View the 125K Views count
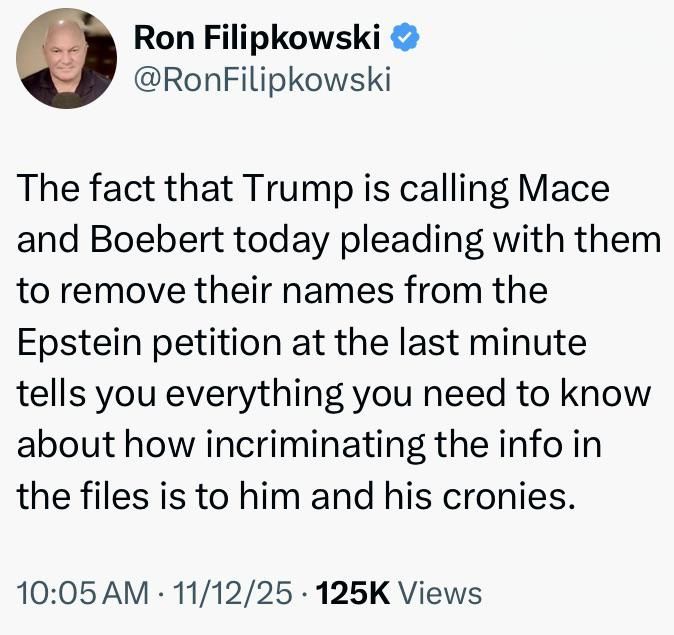 (398, 593)
